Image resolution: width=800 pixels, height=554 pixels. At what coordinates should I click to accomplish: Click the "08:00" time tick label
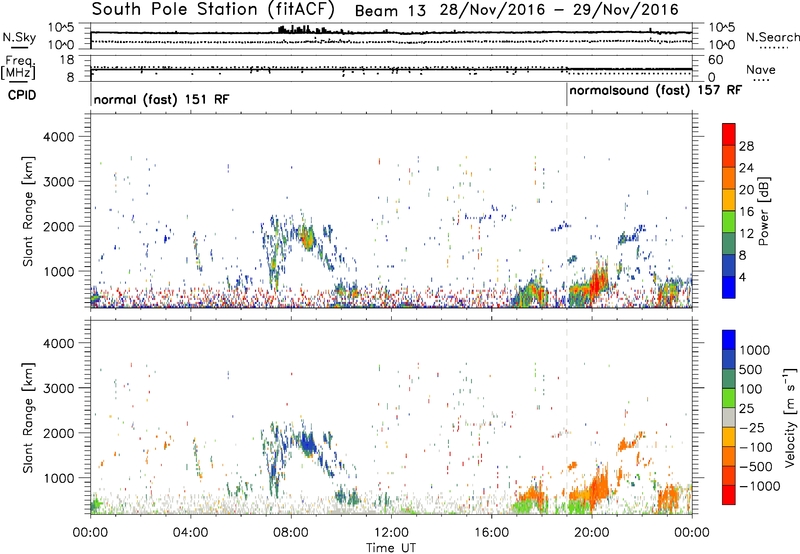[x=291, y=533]
